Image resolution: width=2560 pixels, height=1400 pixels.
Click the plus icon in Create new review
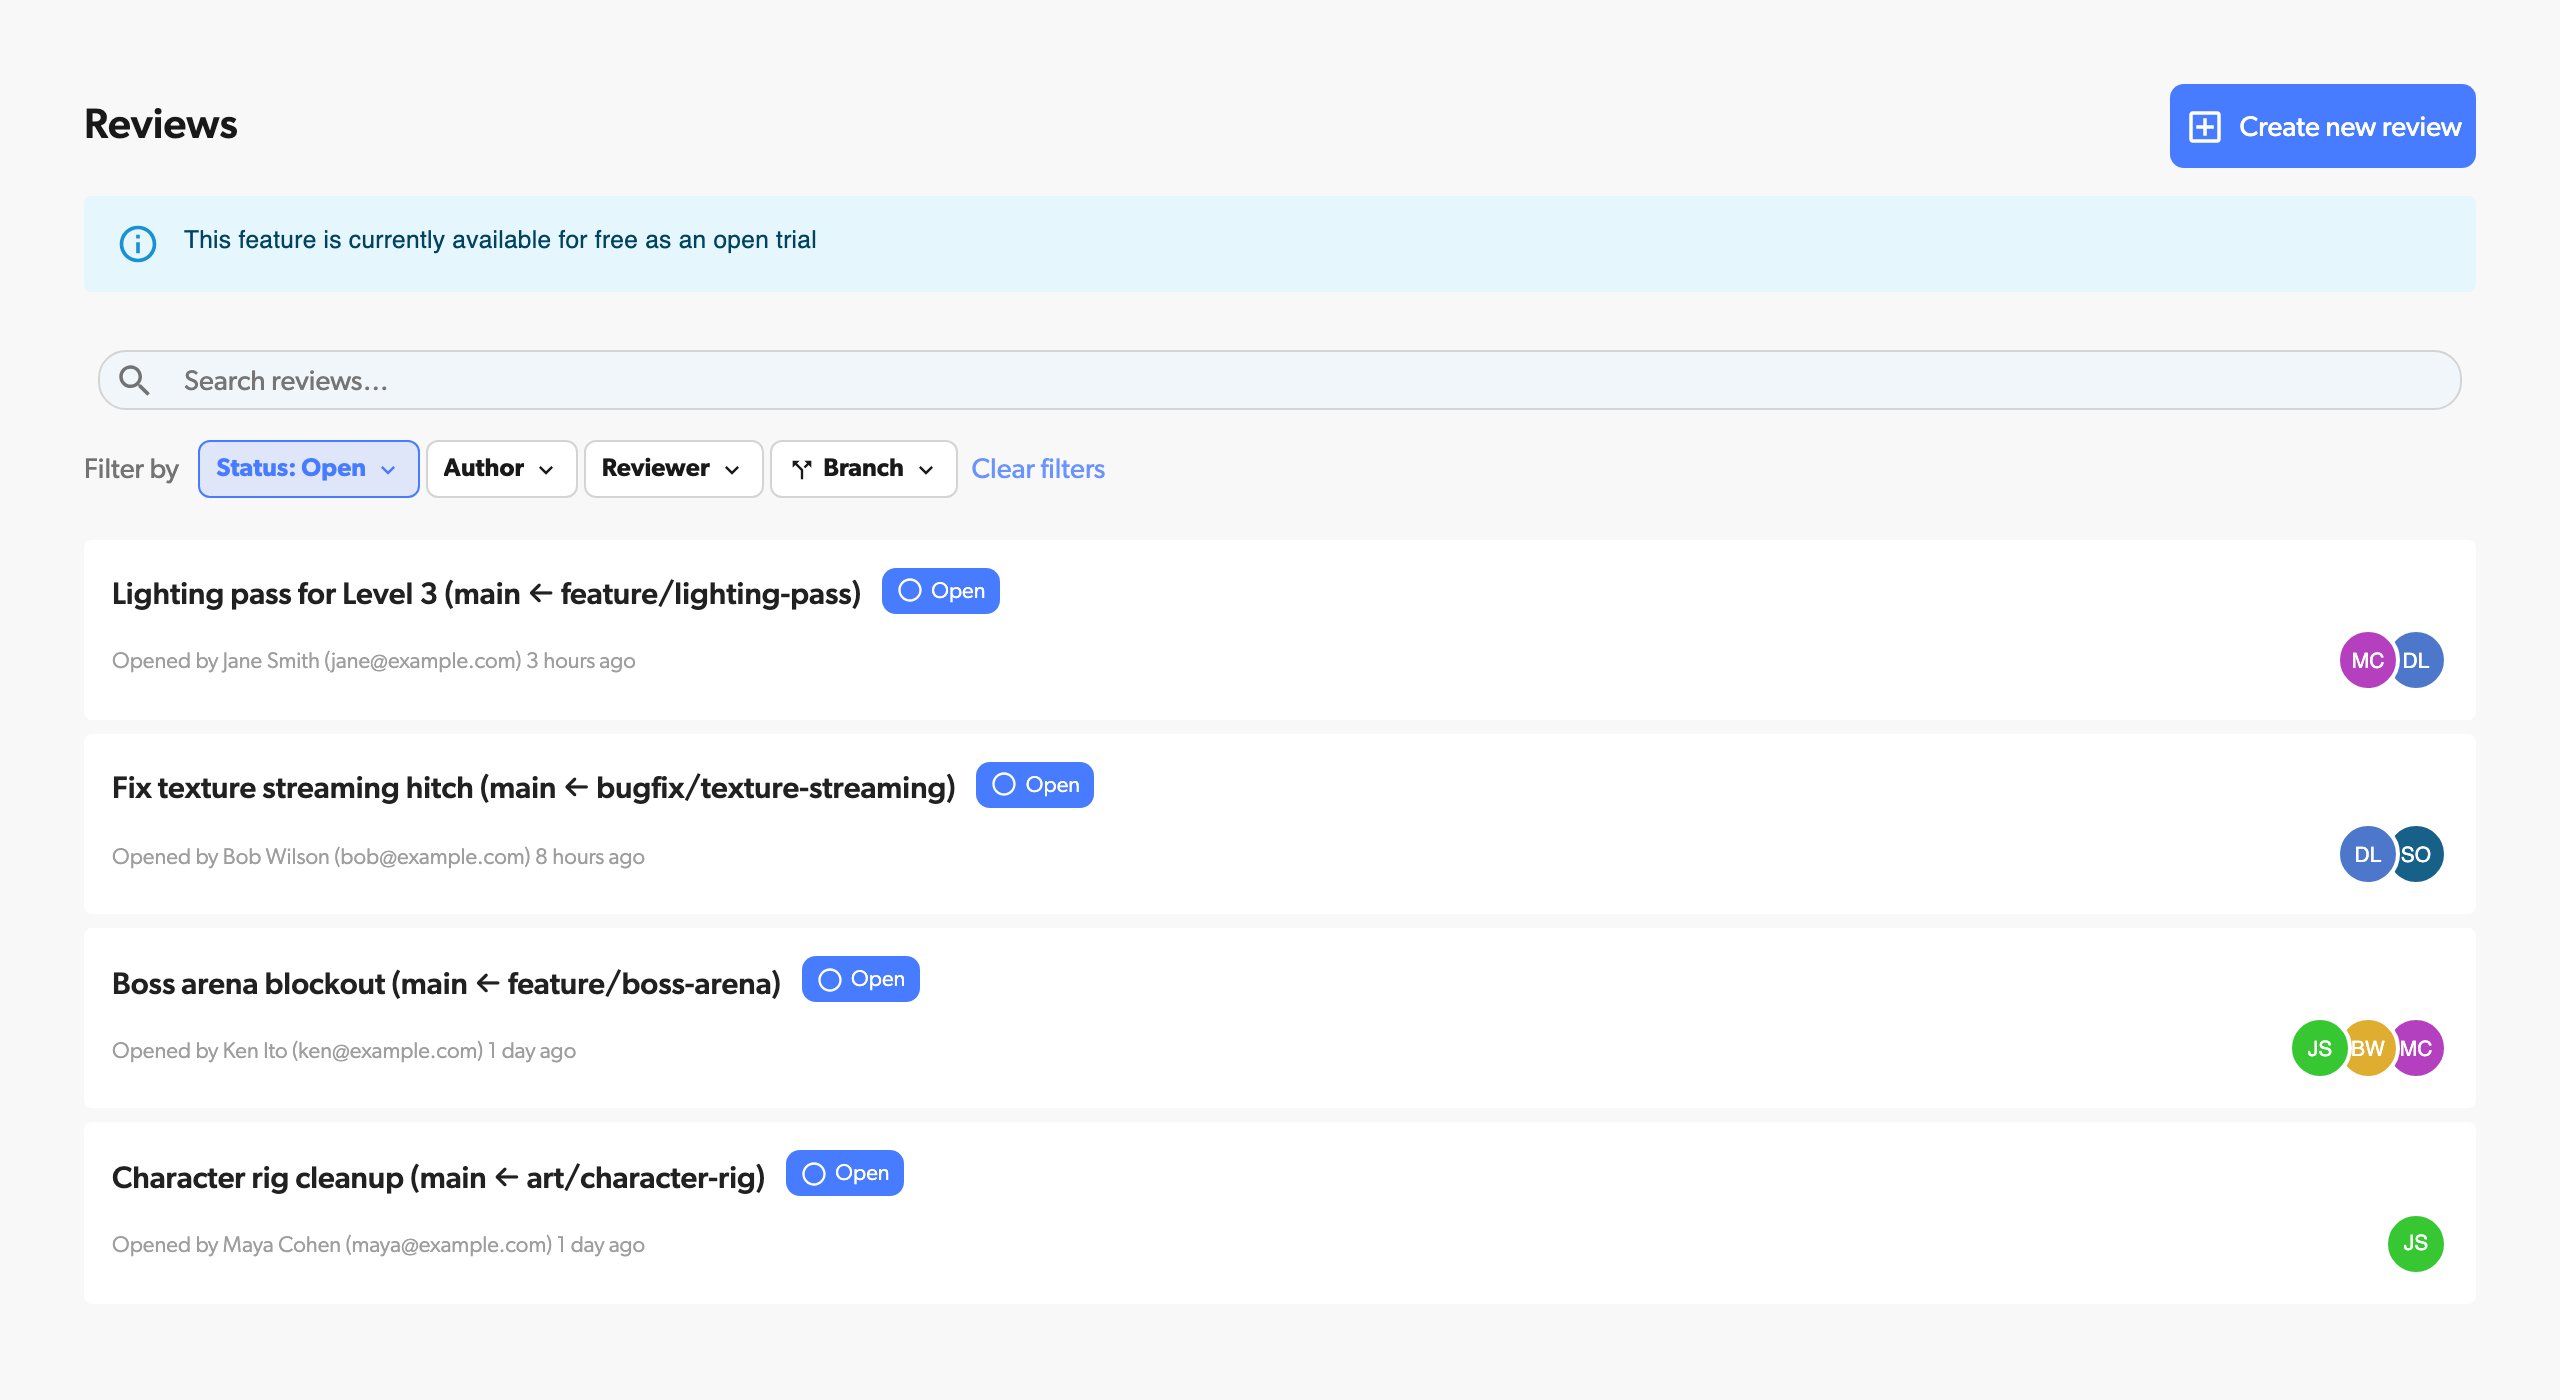pyautogui.click(x=2205, y=127)
